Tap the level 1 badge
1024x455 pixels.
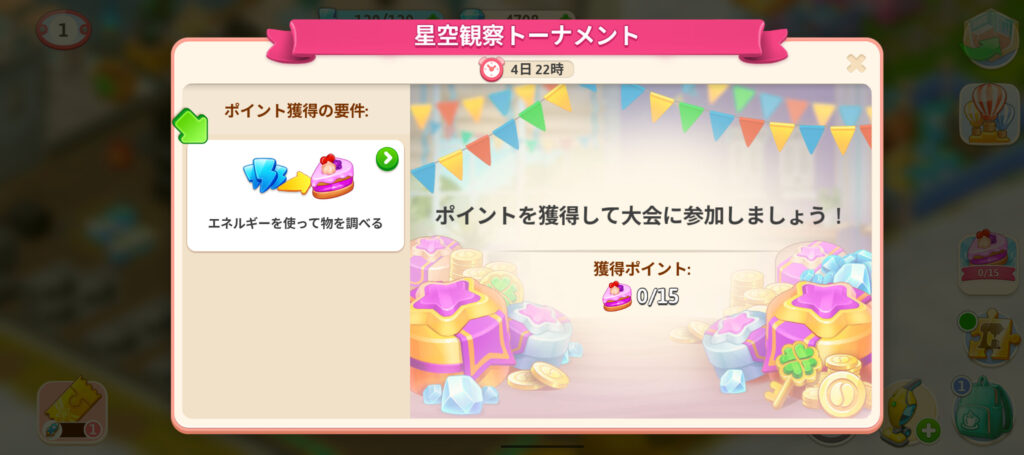tap(63, 30)
